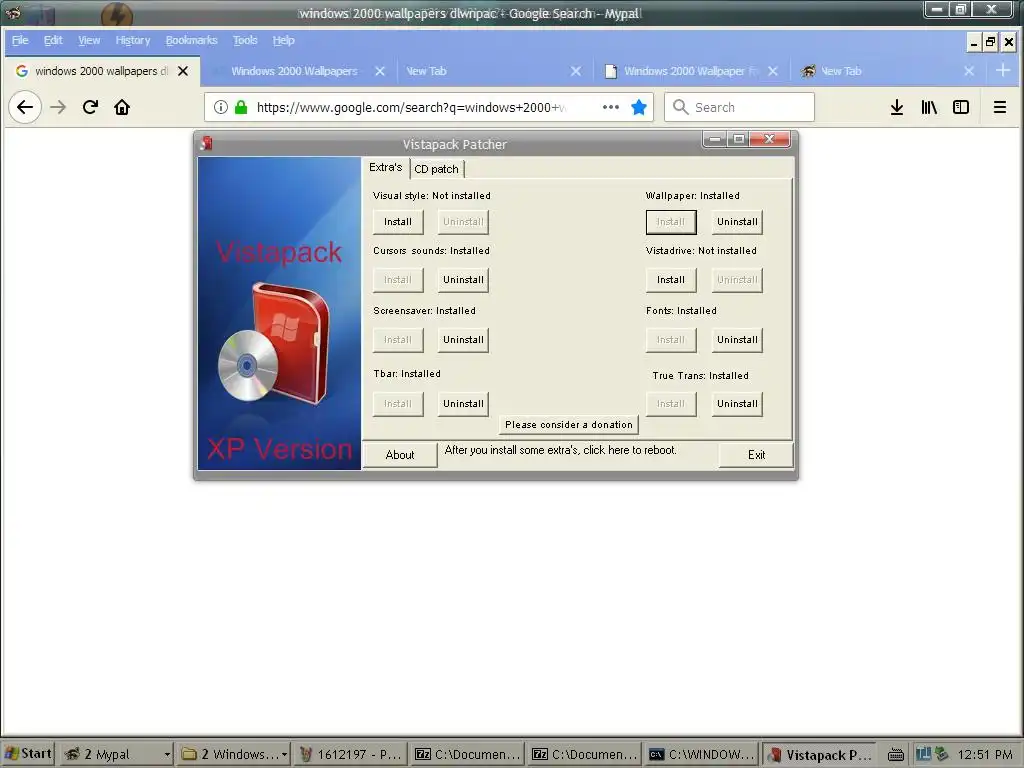Uninstall the Screensaver
This screenshot has height=768, width=1024.
click(463, 340)
